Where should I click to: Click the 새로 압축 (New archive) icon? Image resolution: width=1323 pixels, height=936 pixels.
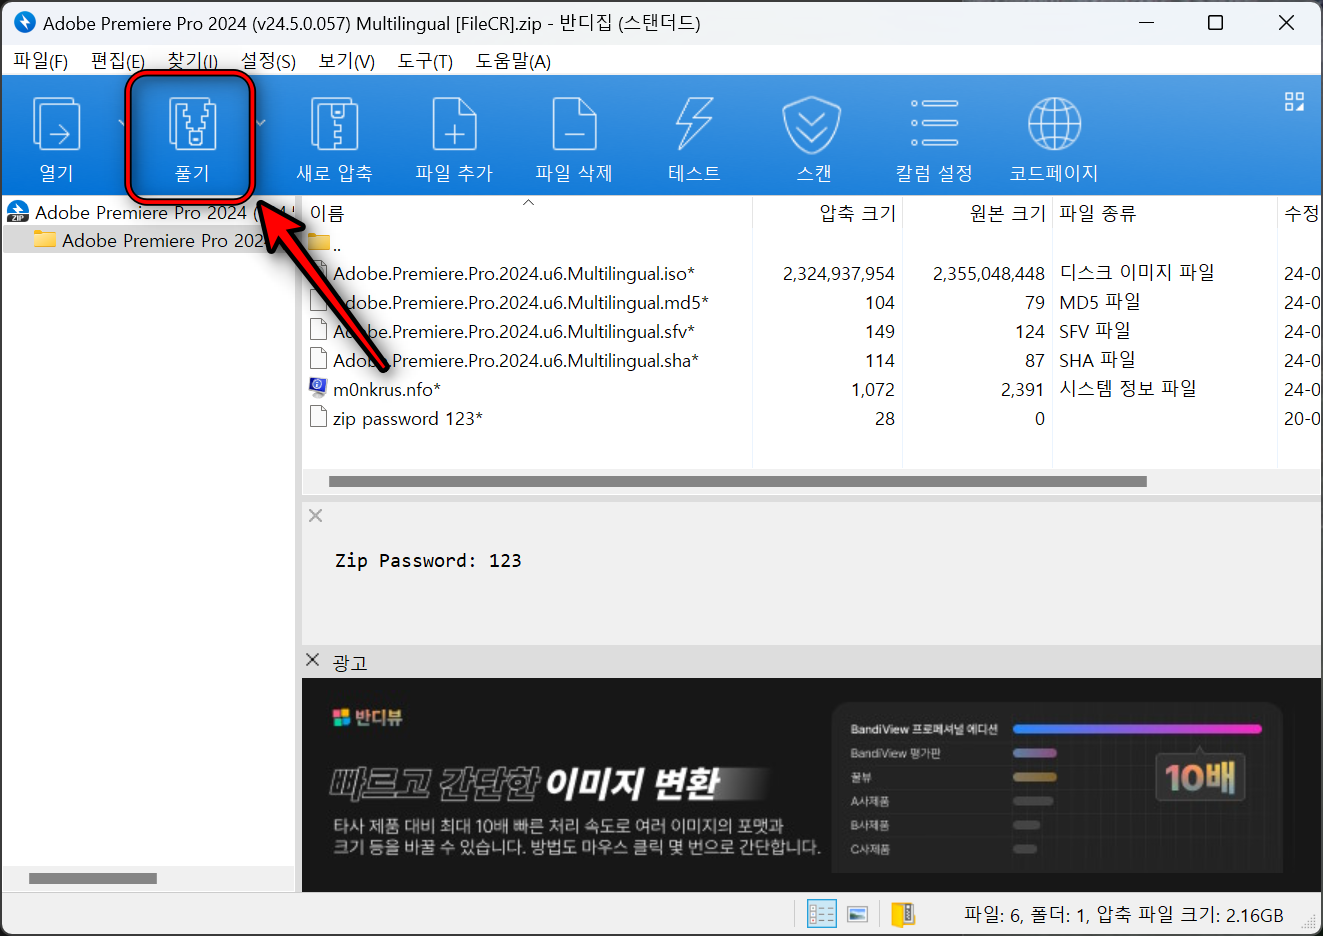[334, 123]
